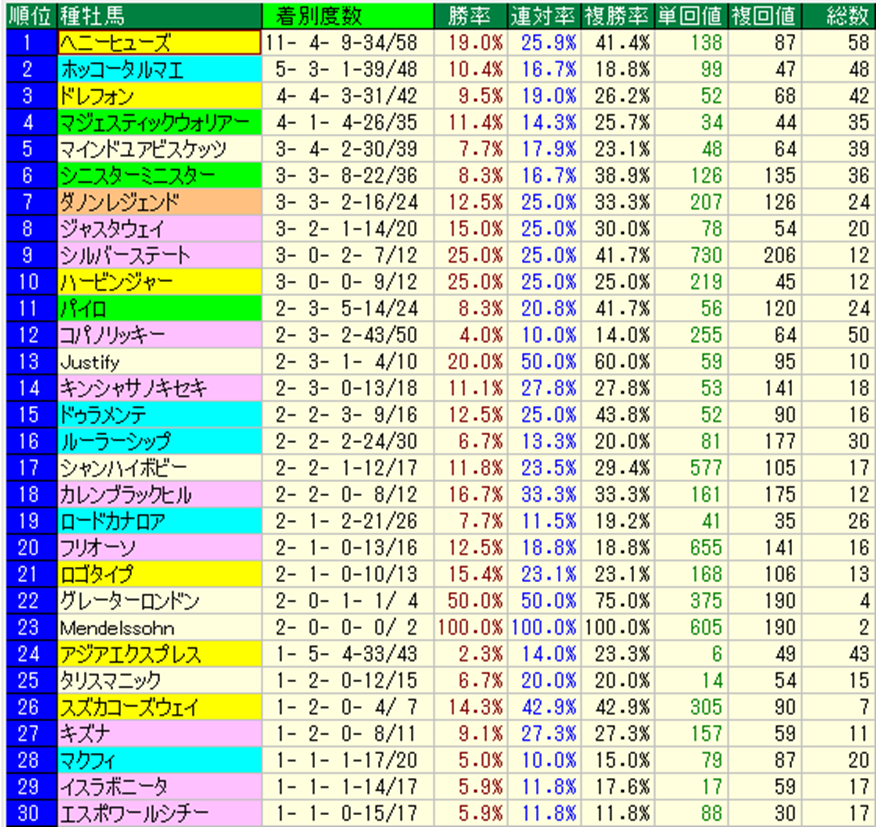Sort by the 総数 column header
The width and height of the screenshot is (876, 827).
click(837, 16)
